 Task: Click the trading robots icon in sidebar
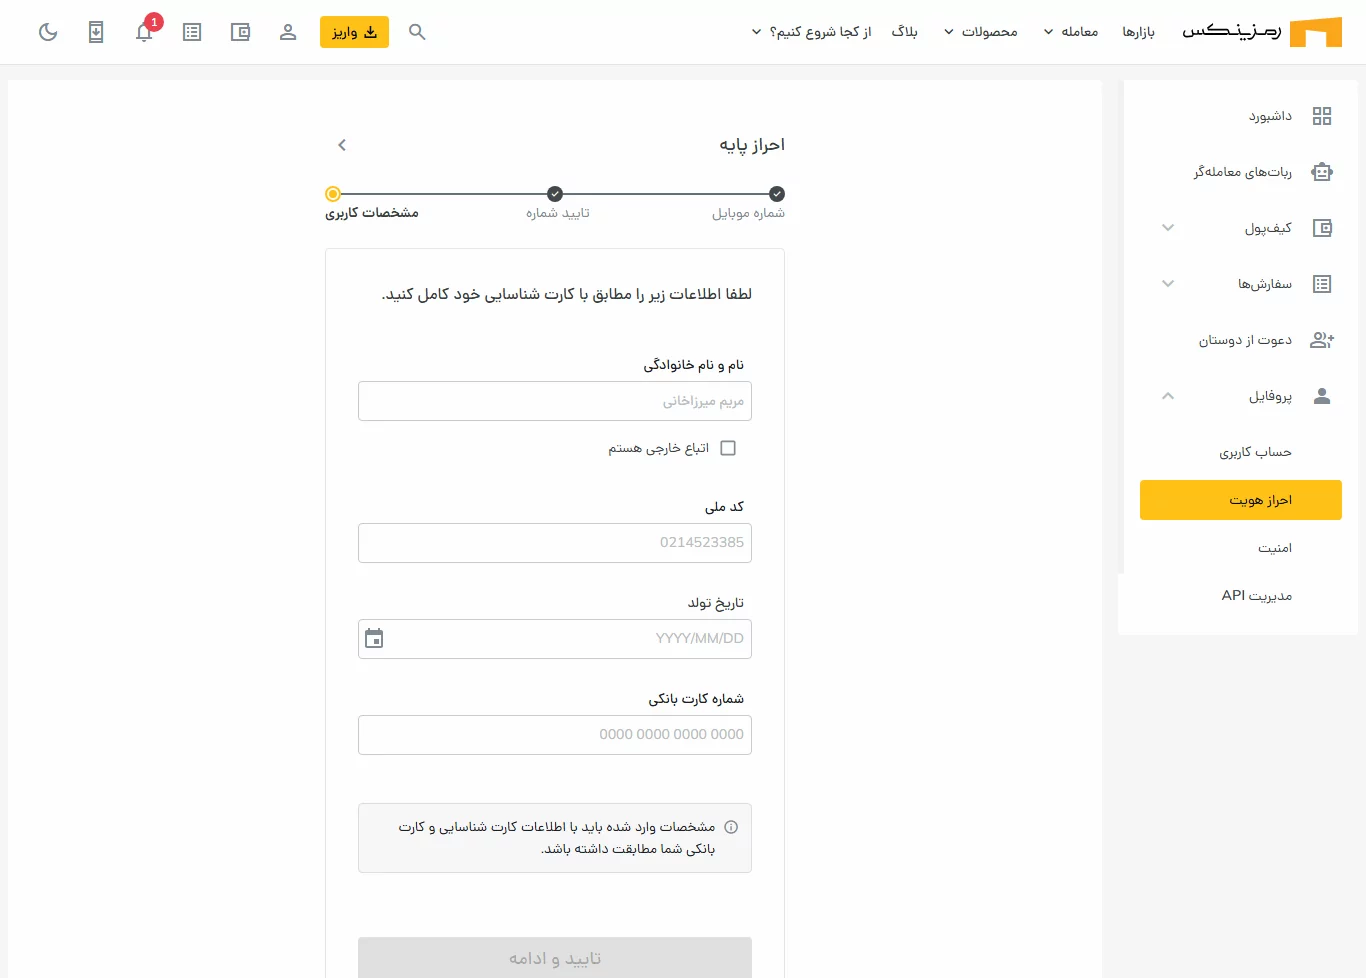(1322, 172)
